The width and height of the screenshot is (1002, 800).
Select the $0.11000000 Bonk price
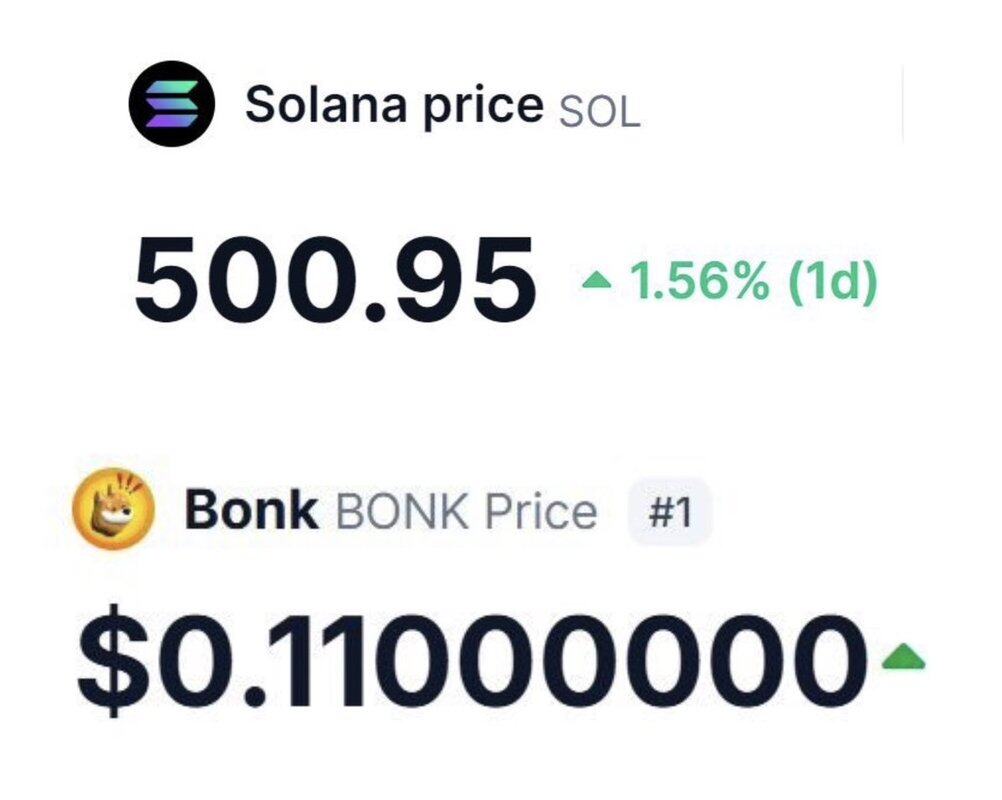472,658
